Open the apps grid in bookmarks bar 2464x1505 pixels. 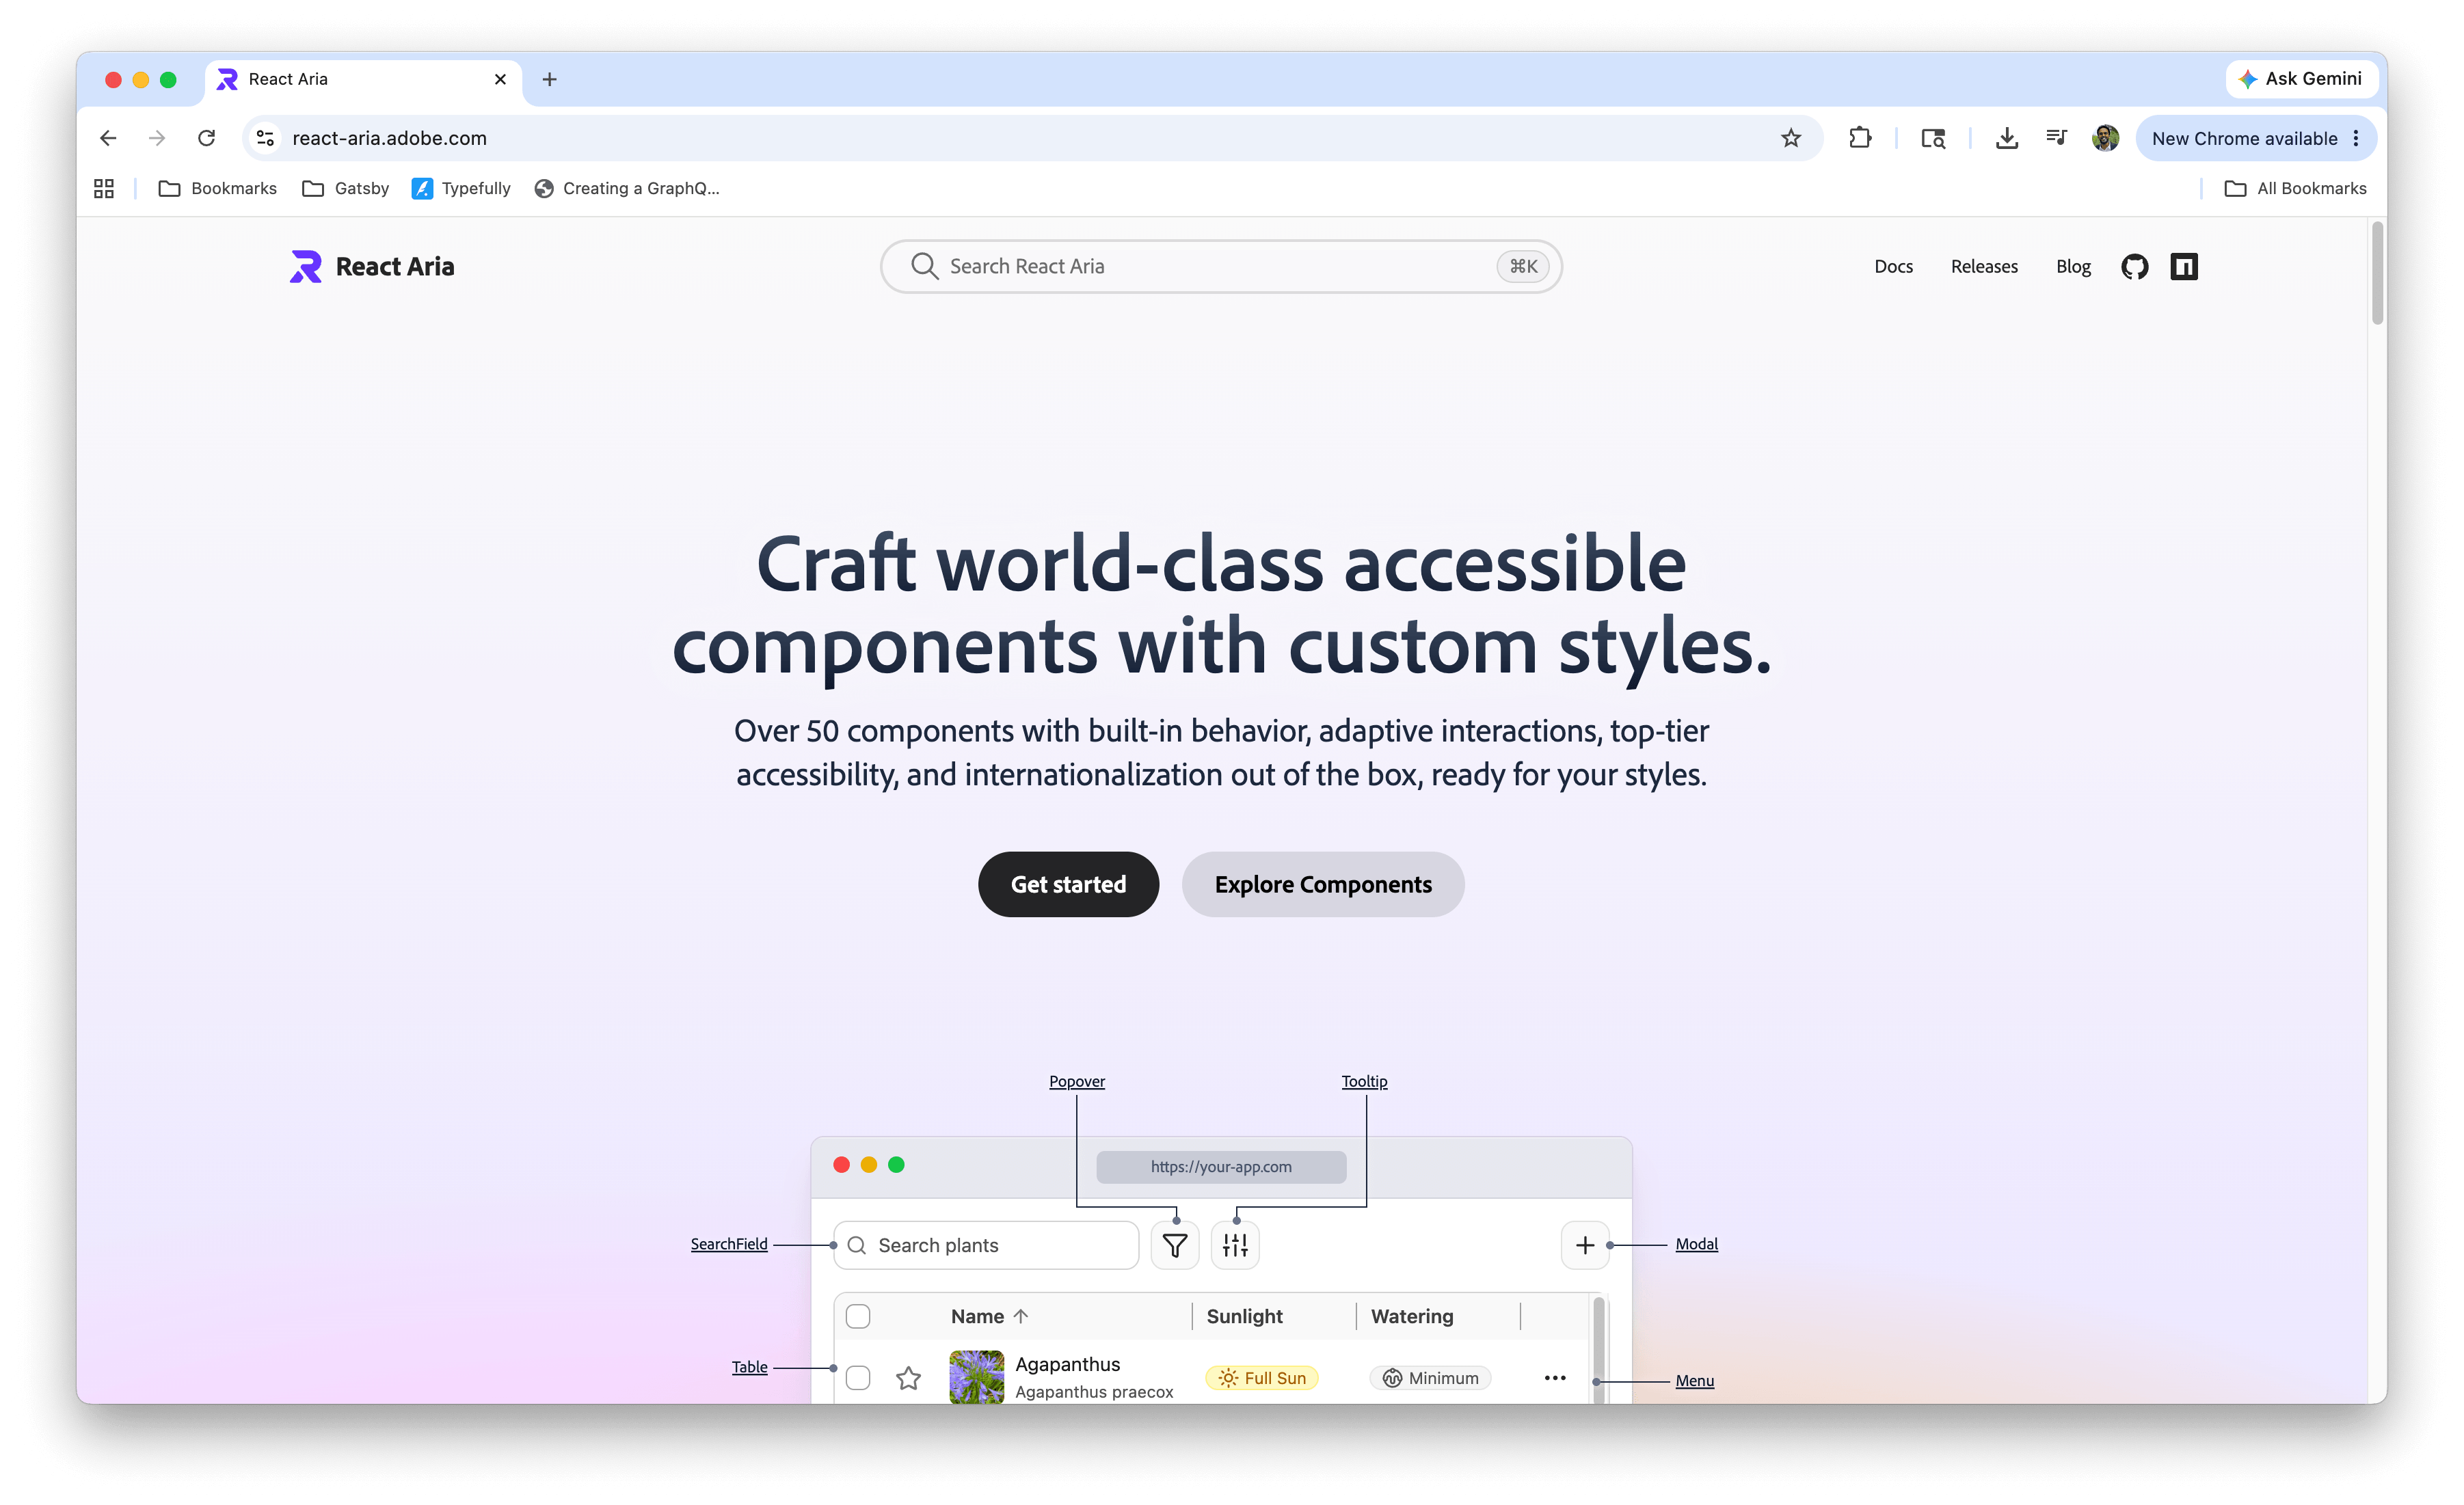pyautogui.click(x=104, y=188)
